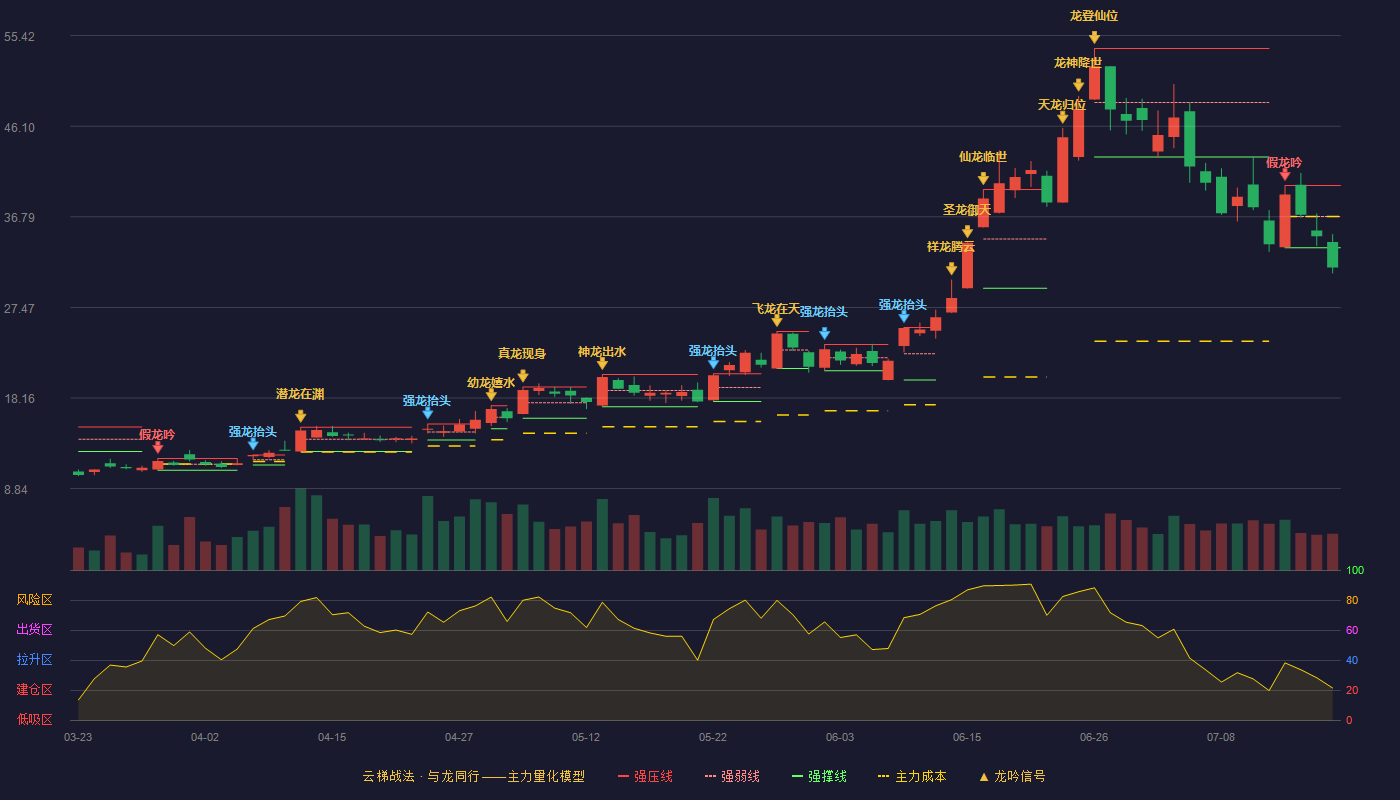
Task: Click the arrow marker under 神龙出水
Action: 602,363
